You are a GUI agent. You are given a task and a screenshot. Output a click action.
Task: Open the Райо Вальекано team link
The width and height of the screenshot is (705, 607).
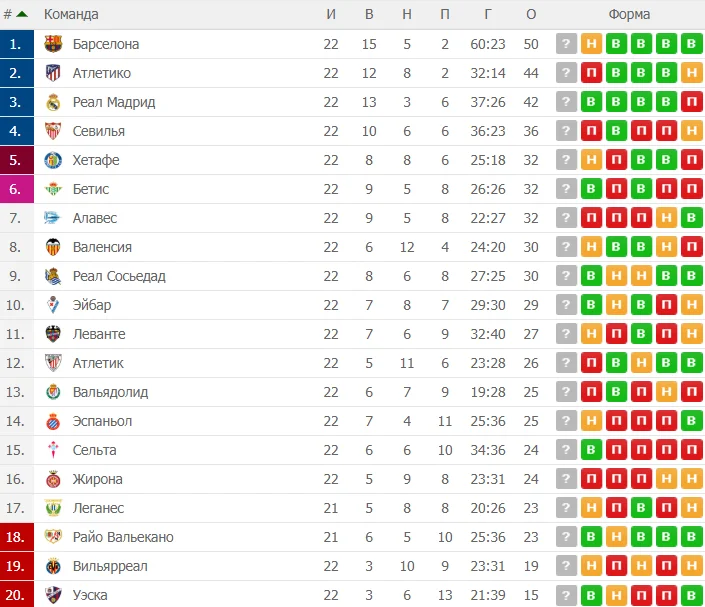(x=123, y=537)
